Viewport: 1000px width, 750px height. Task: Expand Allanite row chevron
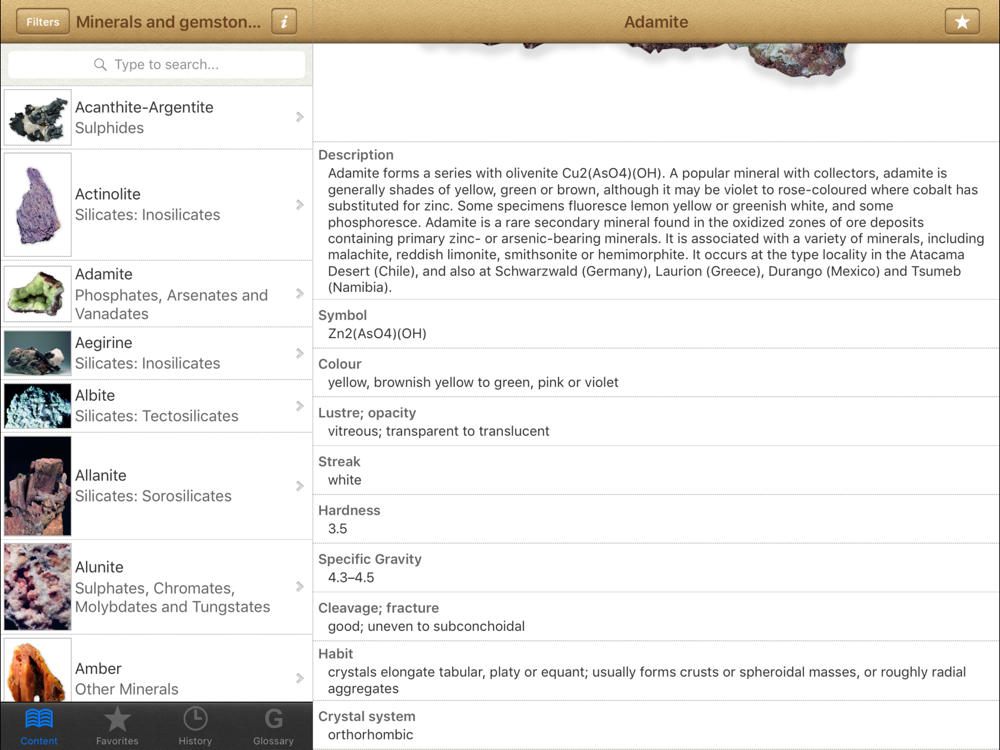coord(300,486)
